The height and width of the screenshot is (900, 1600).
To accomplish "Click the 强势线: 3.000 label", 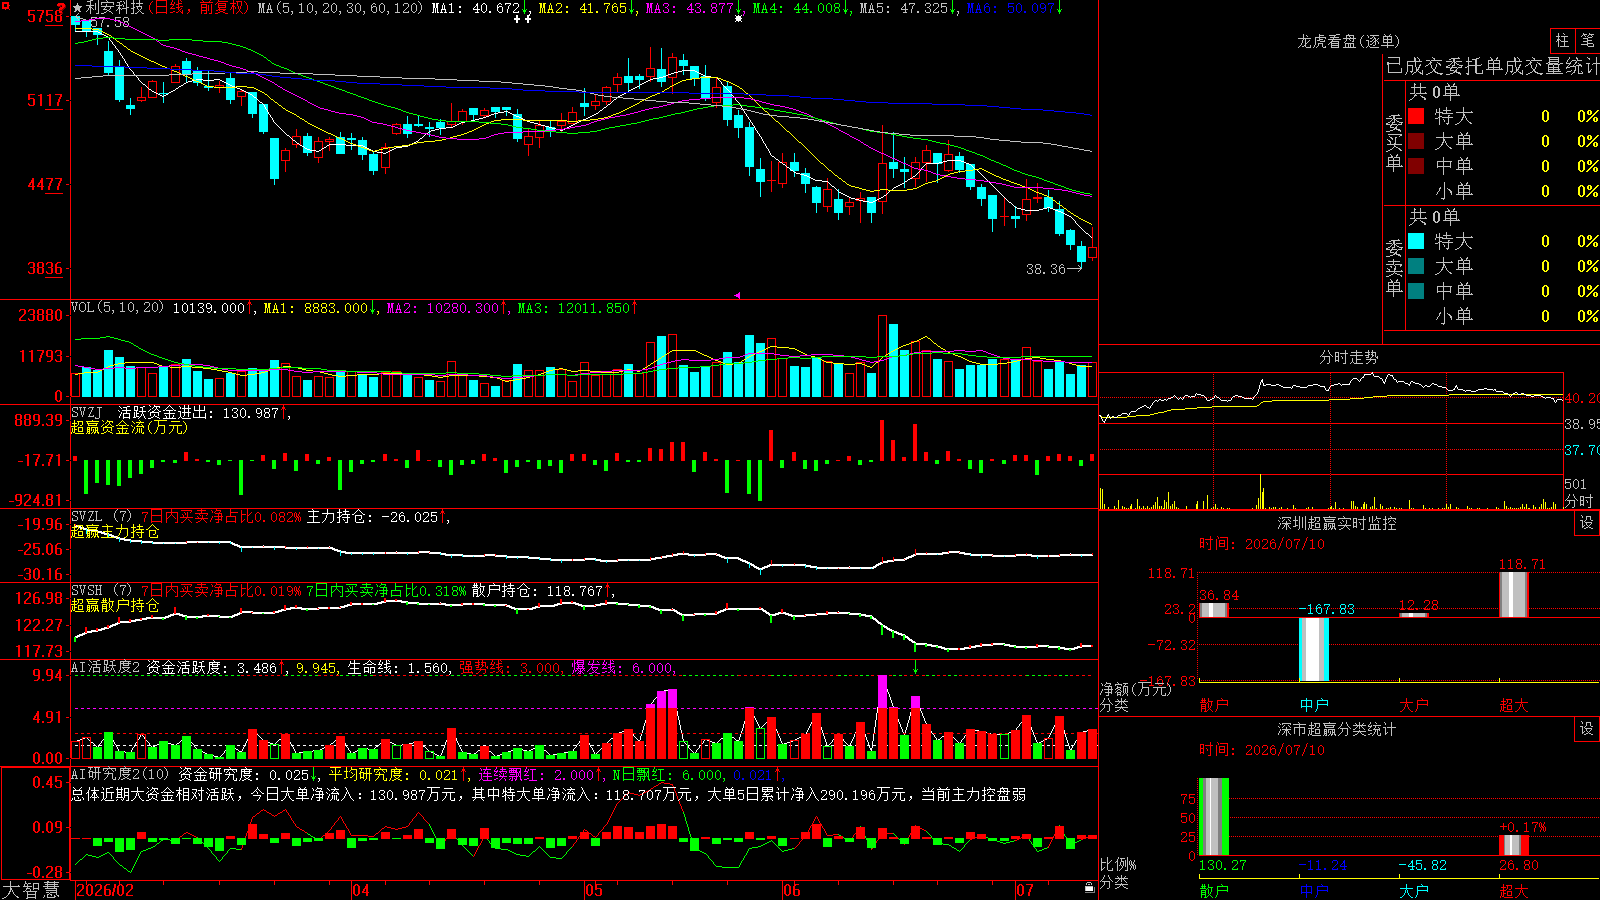I will (510, 667).
